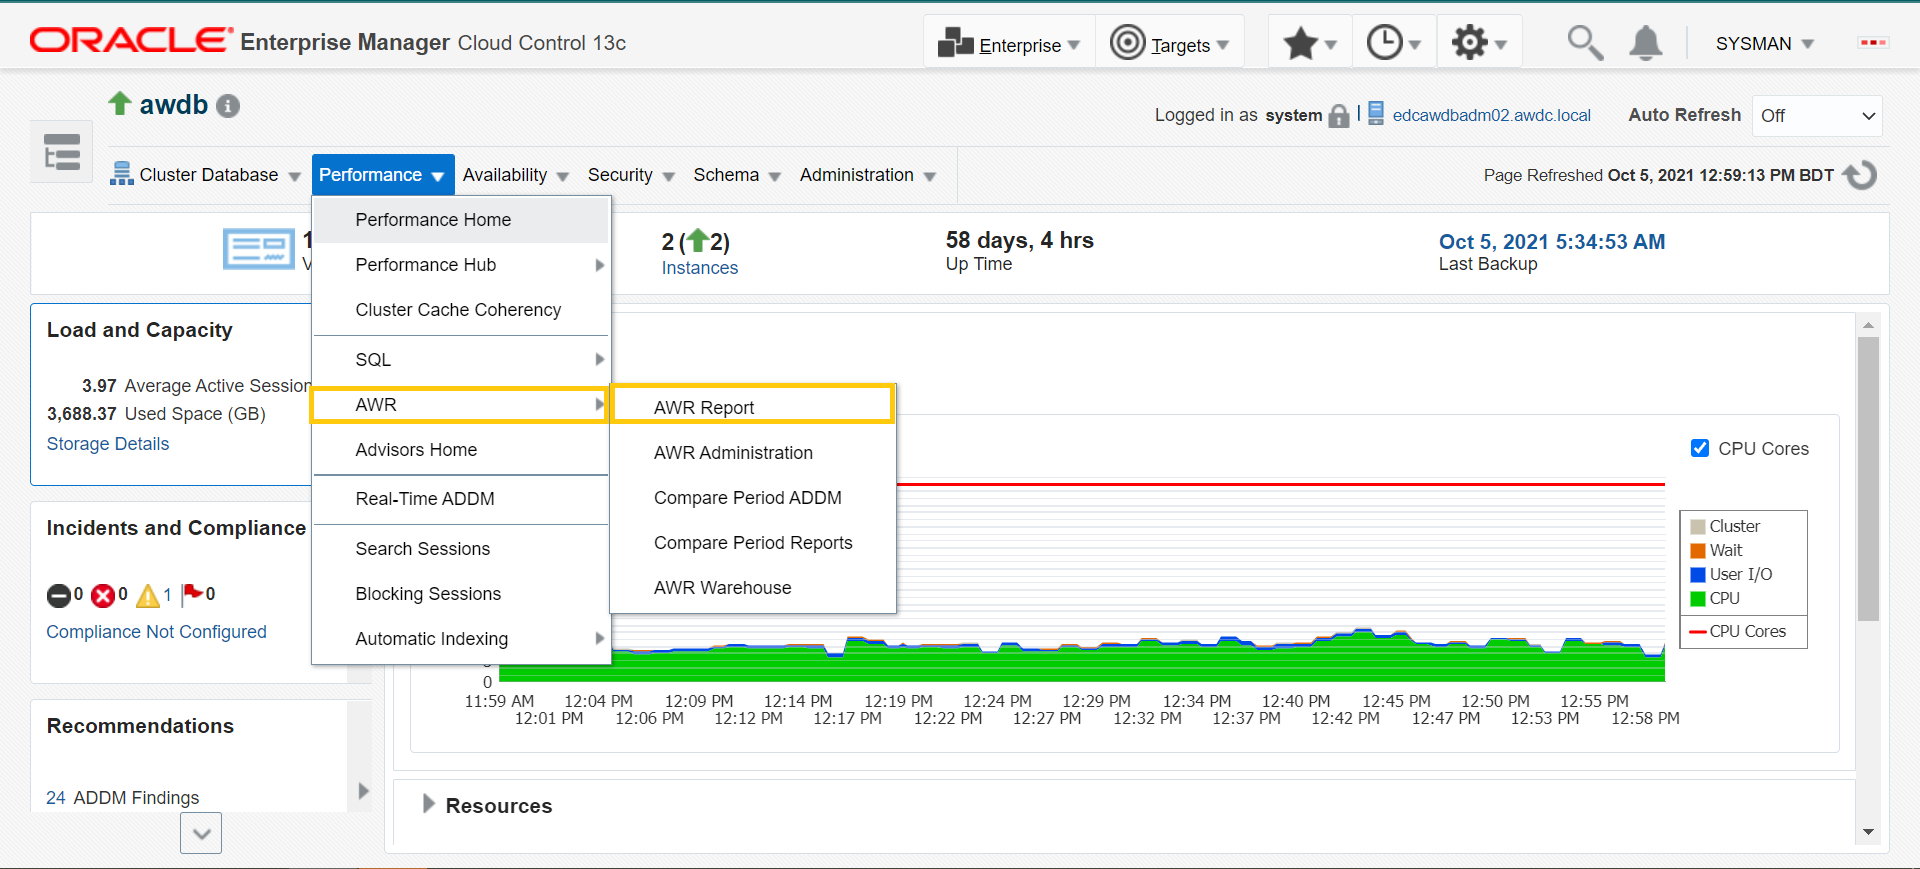Open Compliance Not Configured link
The height and width of the screenshot is (869, 1920).
(x=156, y=632)
